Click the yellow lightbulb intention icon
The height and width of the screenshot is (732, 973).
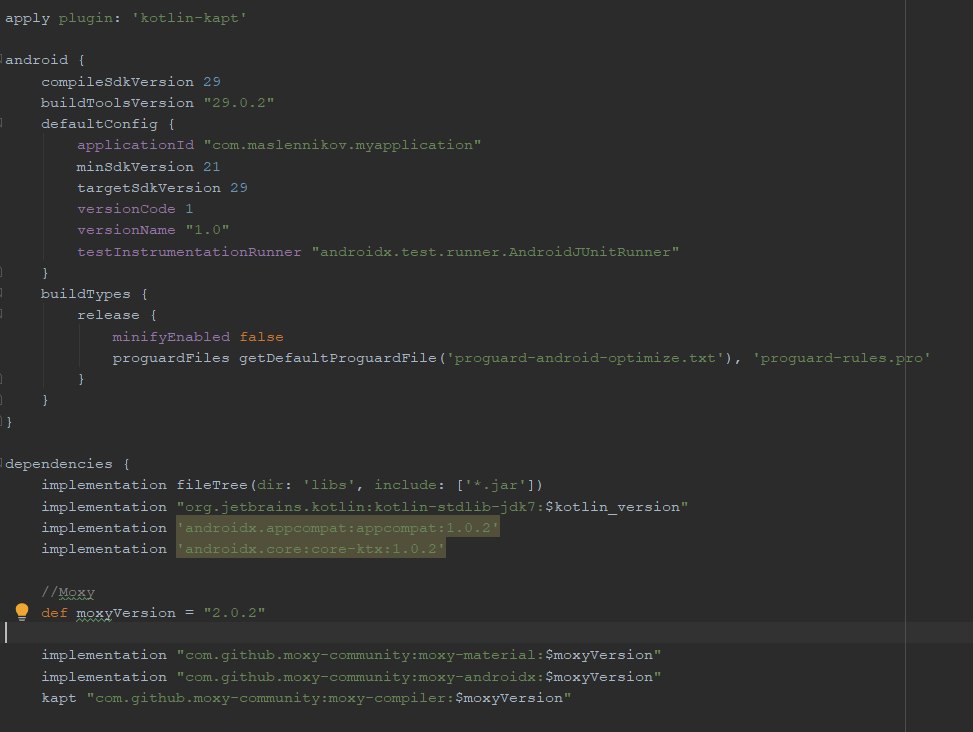click(x=22, y=612)
